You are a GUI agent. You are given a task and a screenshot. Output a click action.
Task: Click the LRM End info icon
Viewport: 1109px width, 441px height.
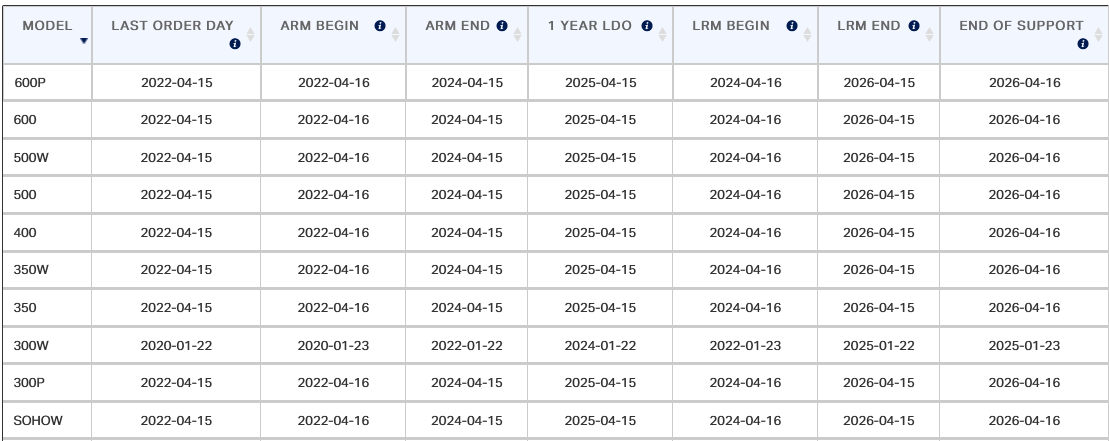tap(914, 25)
